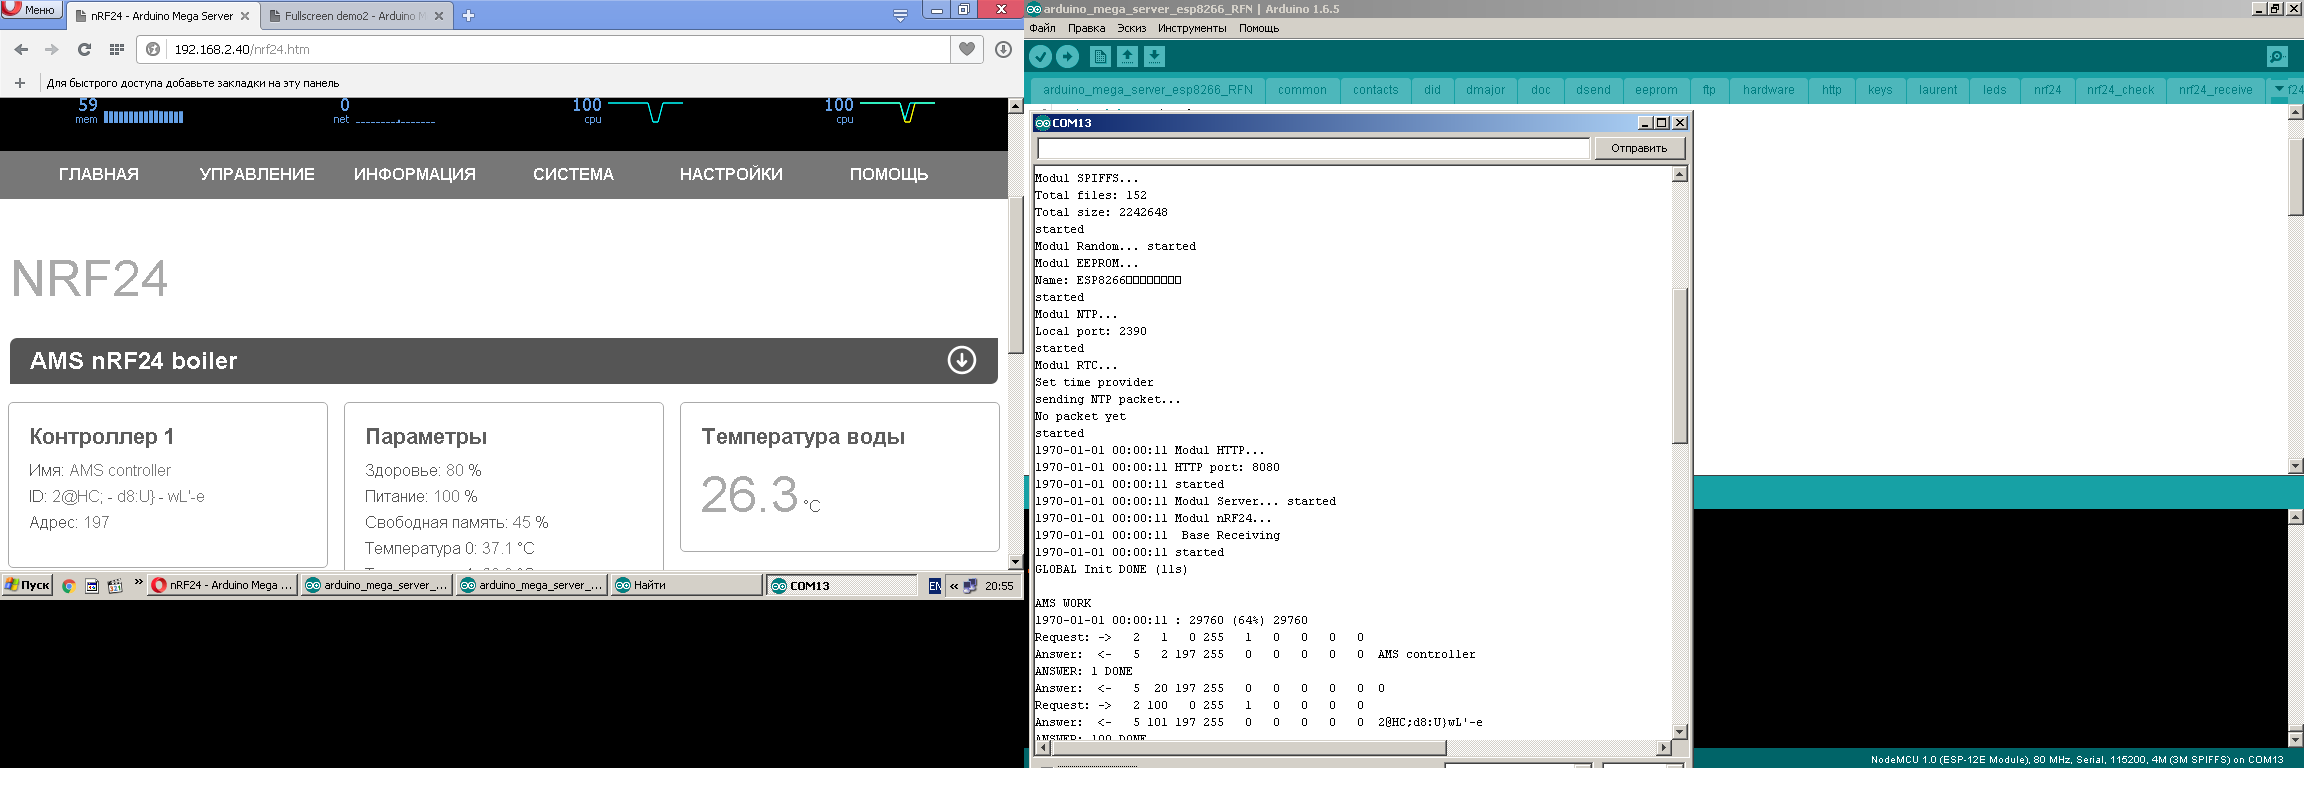
Task: Open the ИНФОРМАЦИЯ menu
Action: pos(415,174)
